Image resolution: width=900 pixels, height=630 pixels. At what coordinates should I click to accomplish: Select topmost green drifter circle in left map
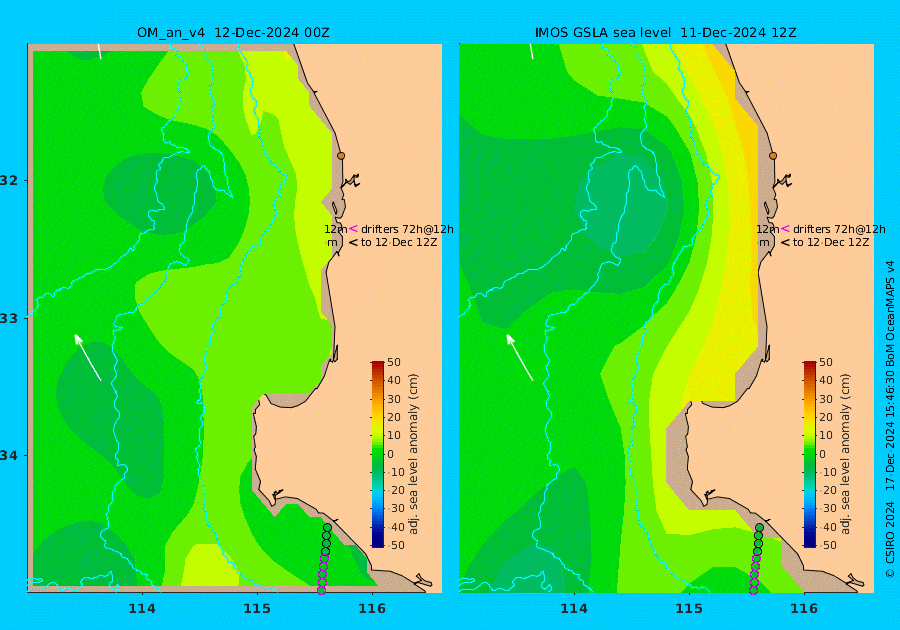pyautogui.click(x=327, y=527)
